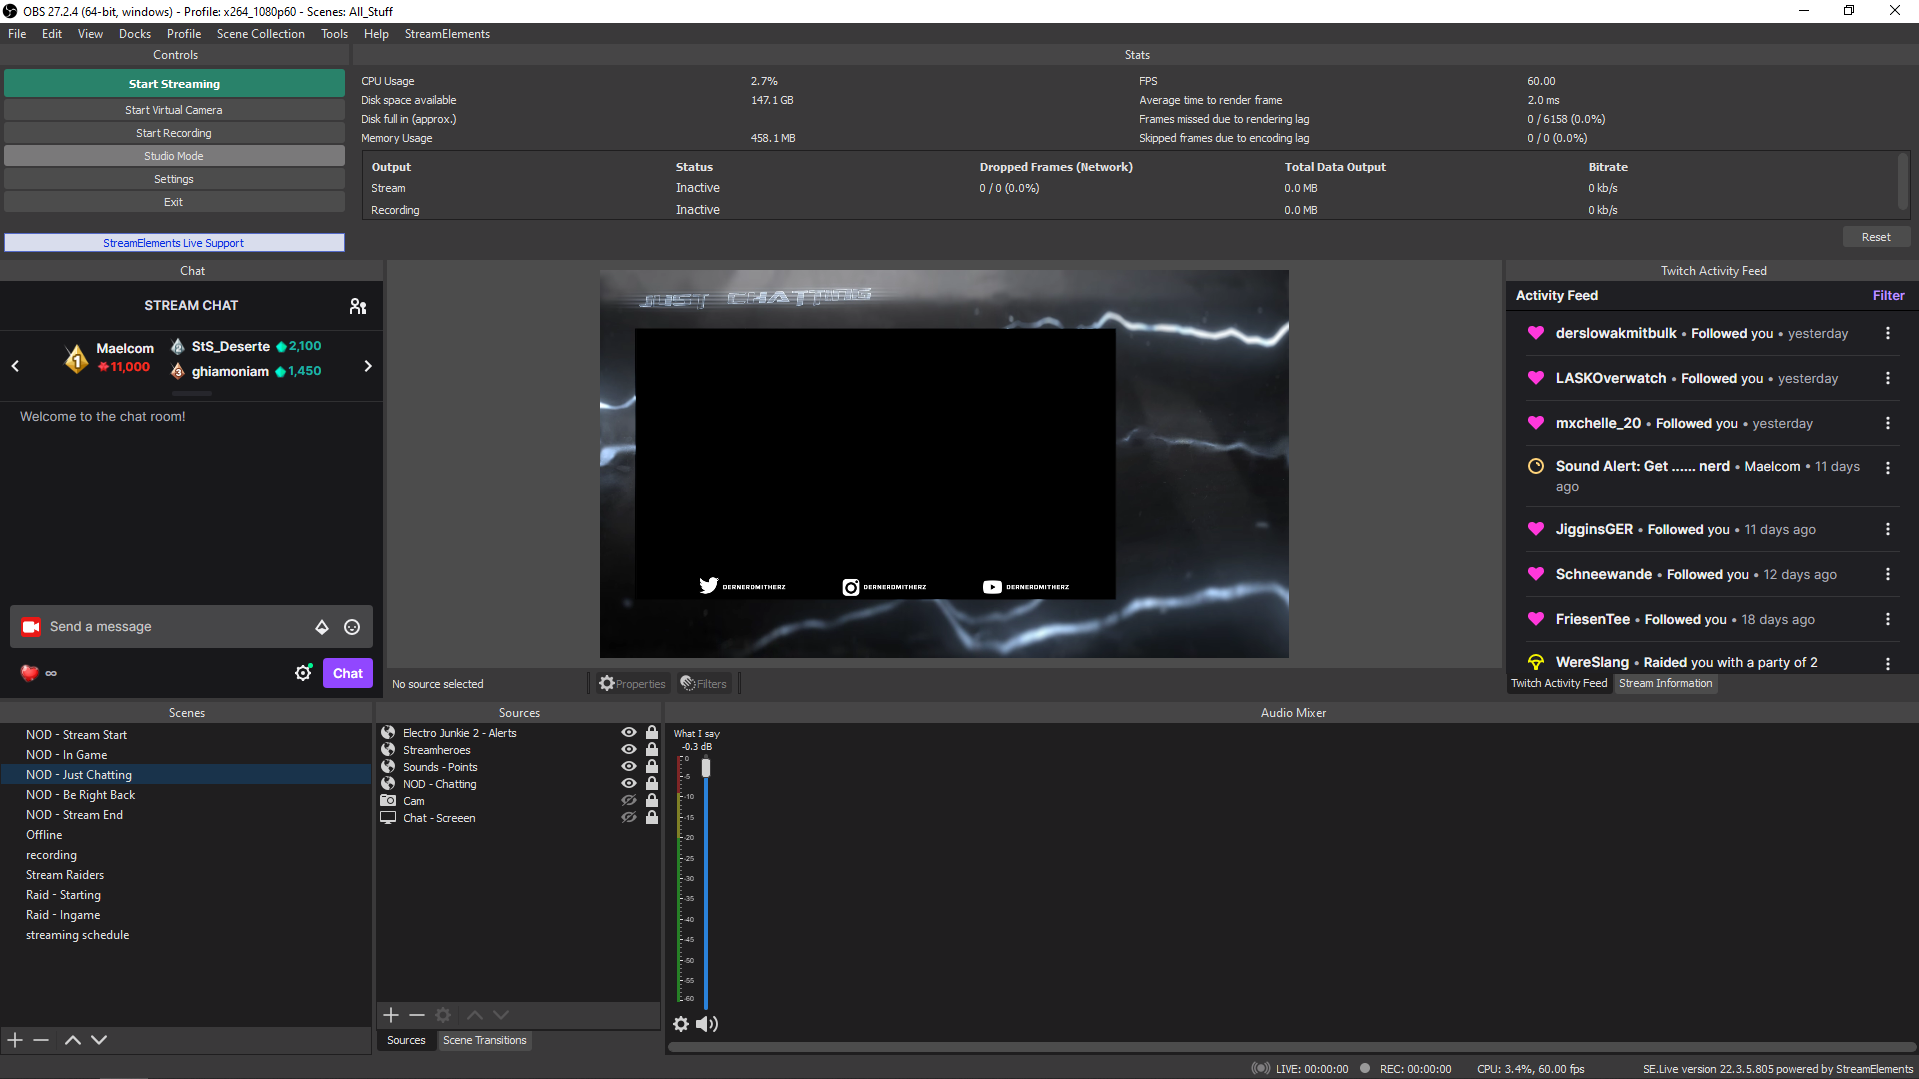Open chat settings gear
The width and height of the screenshot is (1919, 1079).
pos(304,673)
